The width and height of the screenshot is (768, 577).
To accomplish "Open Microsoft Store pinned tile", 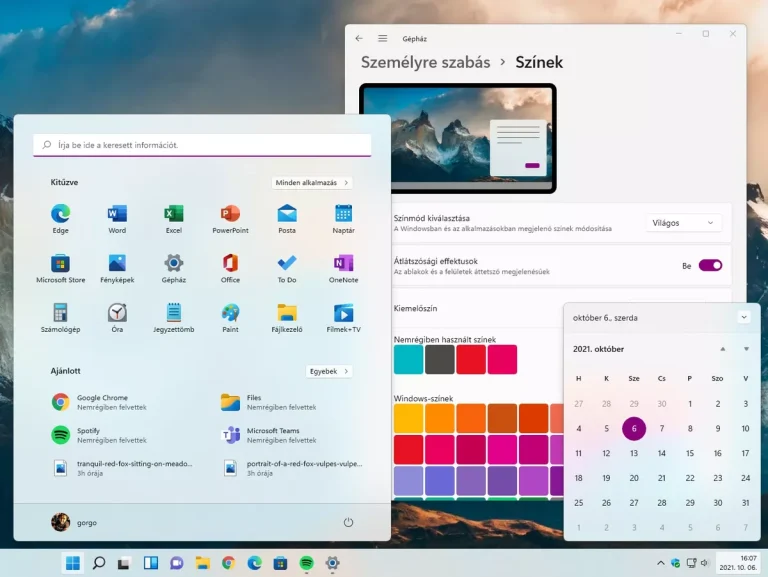I will click(x=61, y=268).
